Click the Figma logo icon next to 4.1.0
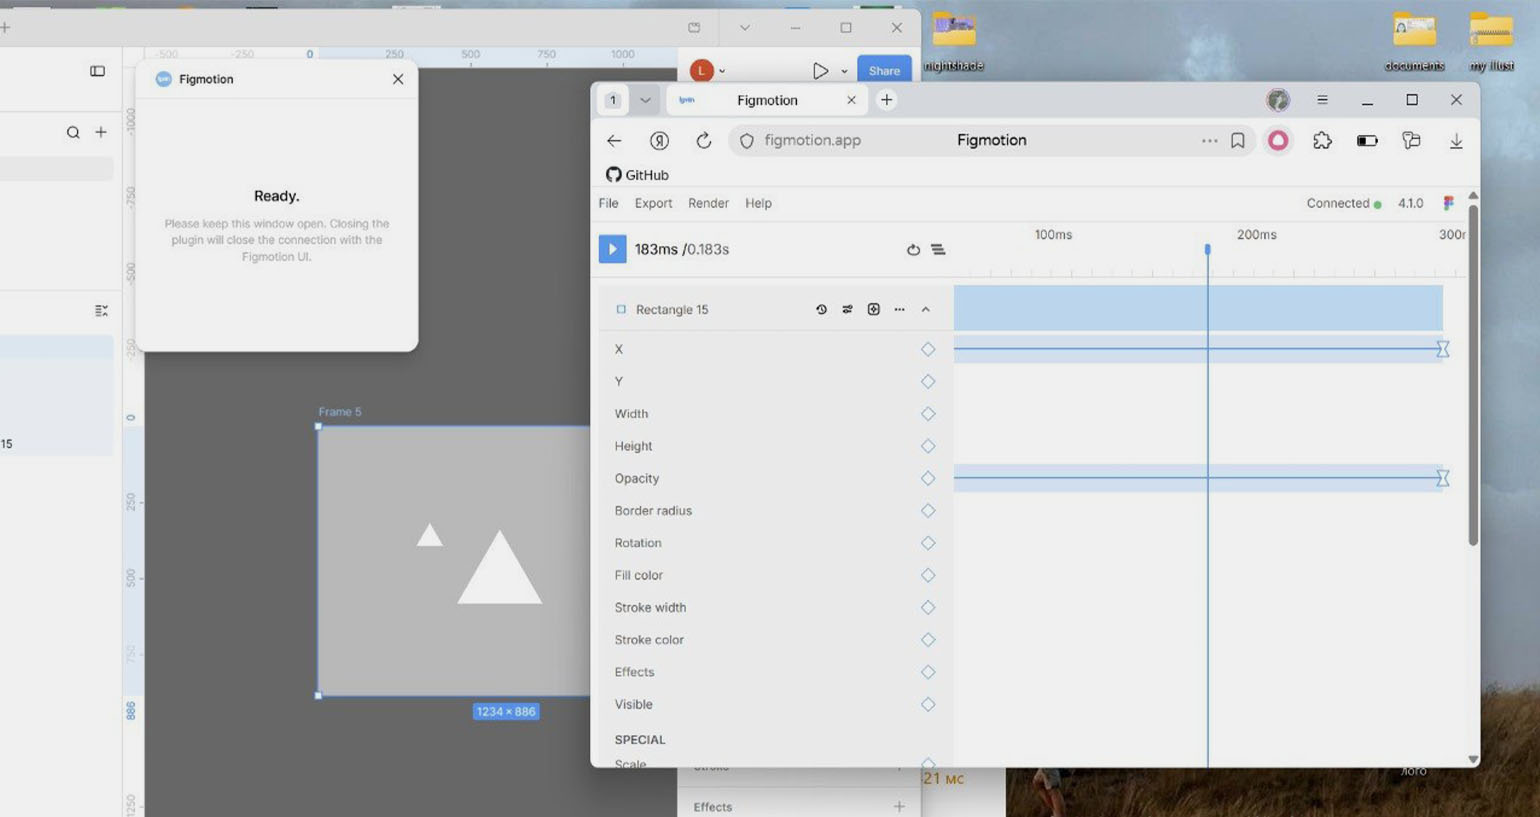 click(x=1448, y=203)
